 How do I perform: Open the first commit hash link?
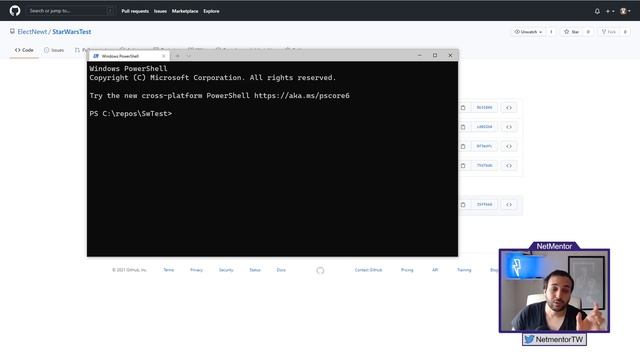[x=484, y=107]
